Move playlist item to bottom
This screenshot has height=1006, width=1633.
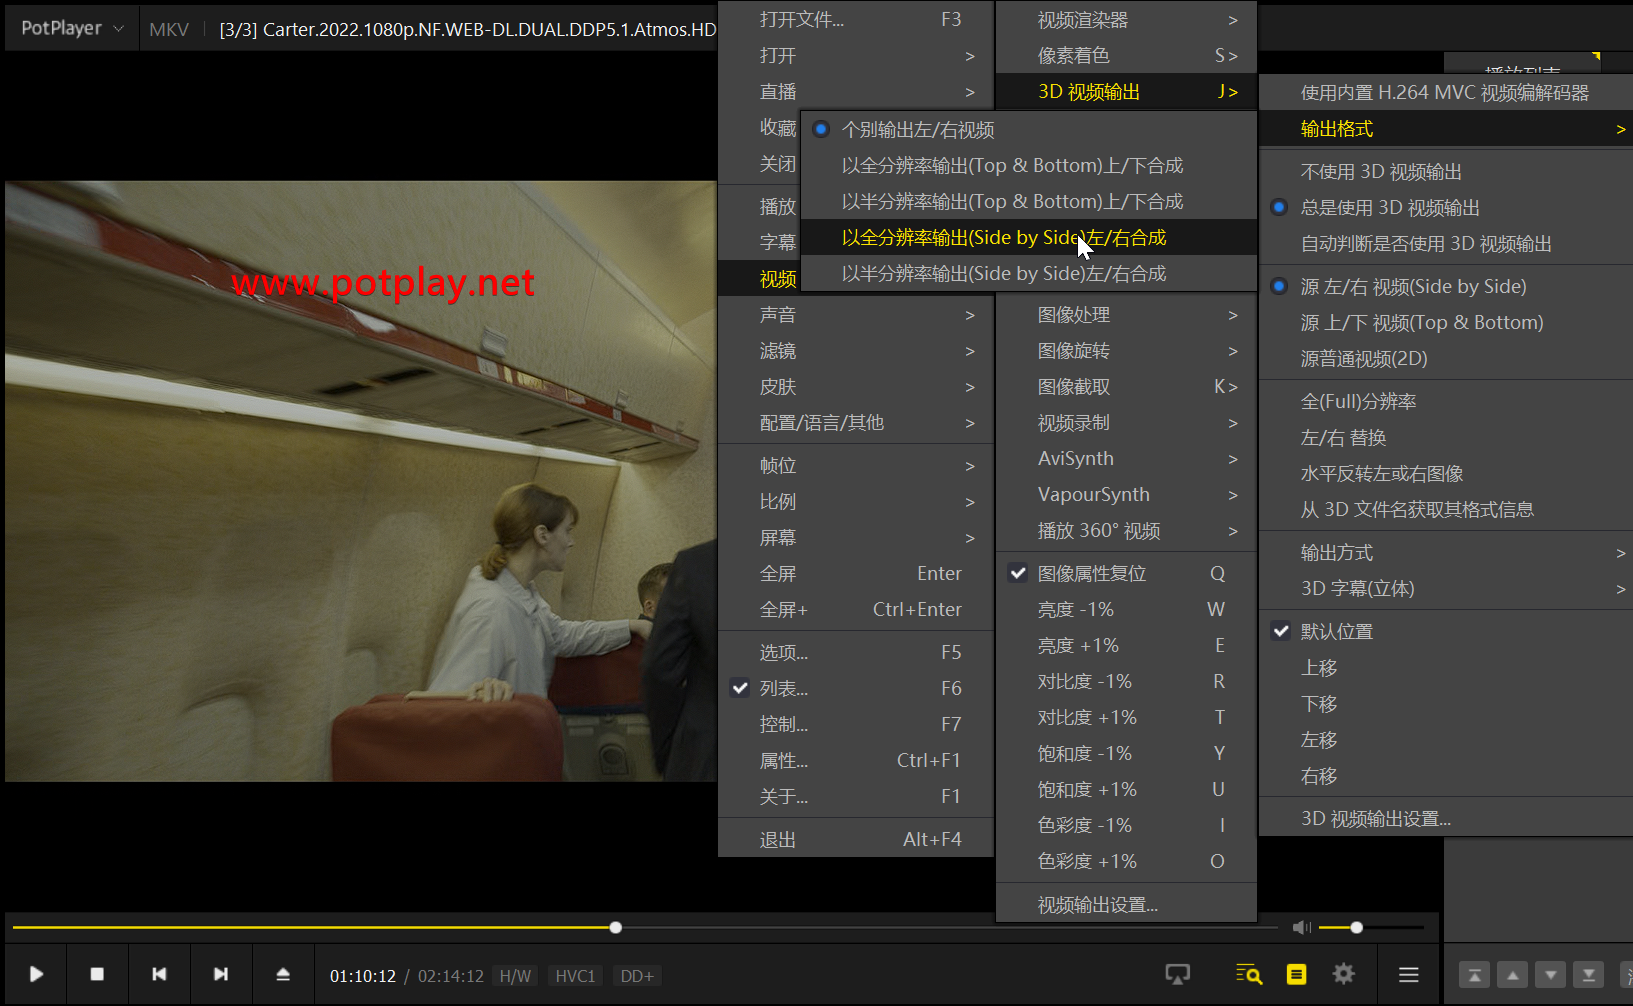click(x=1589, y=975)
